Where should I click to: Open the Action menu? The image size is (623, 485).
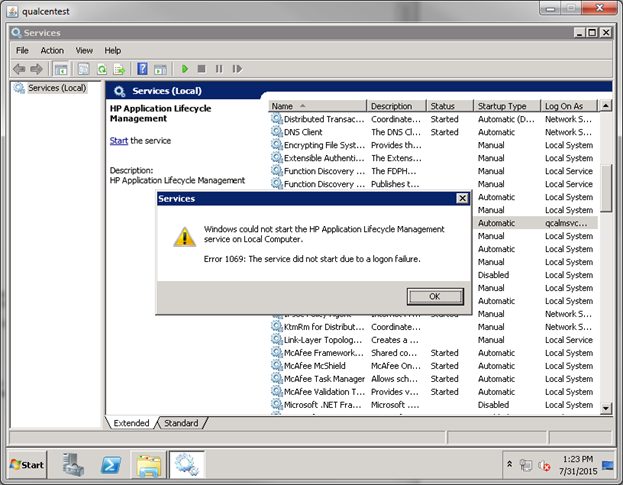tap(52, 50)
